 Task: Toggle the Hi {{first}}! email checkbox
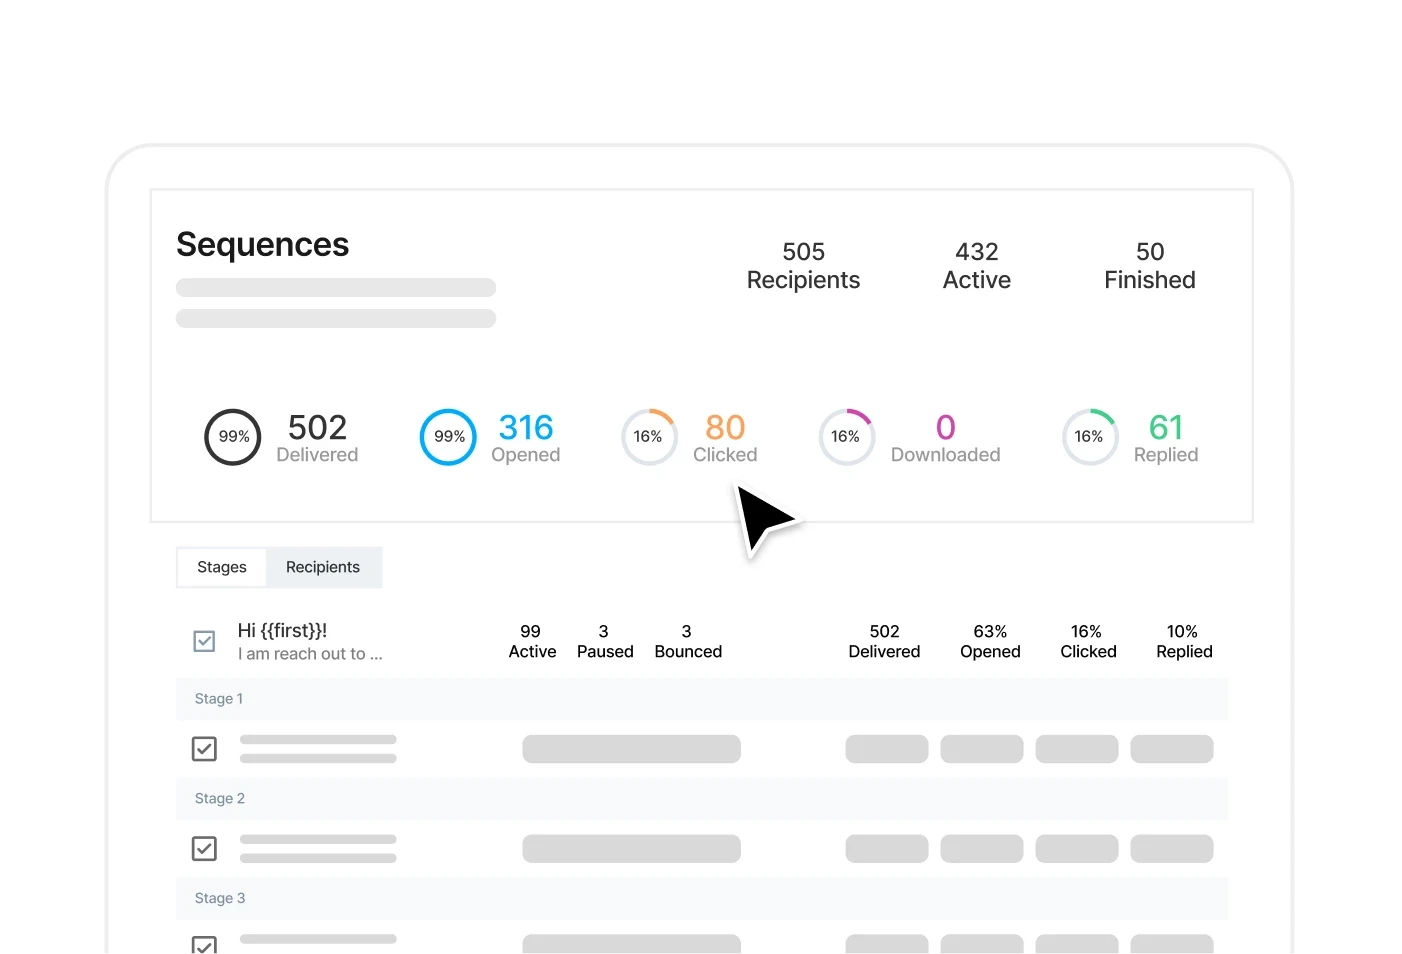point(204,641)
